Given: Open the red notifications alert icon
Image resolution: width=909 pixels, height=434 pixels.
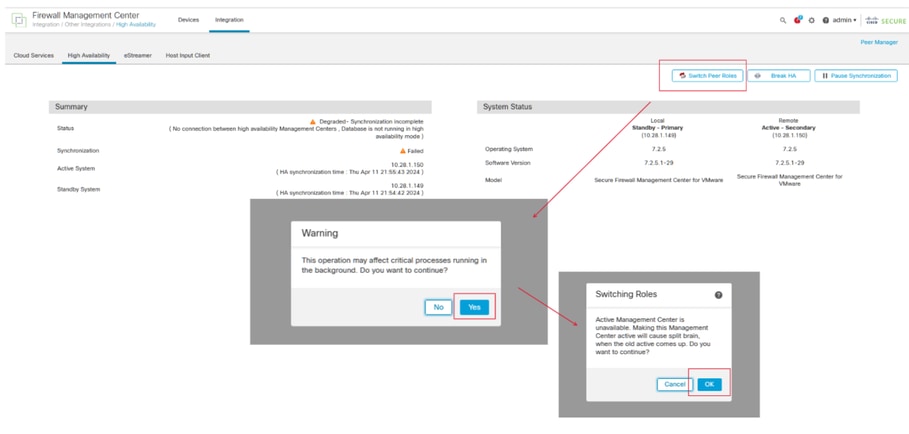Looking at the screenshot, I should point(798,20).
